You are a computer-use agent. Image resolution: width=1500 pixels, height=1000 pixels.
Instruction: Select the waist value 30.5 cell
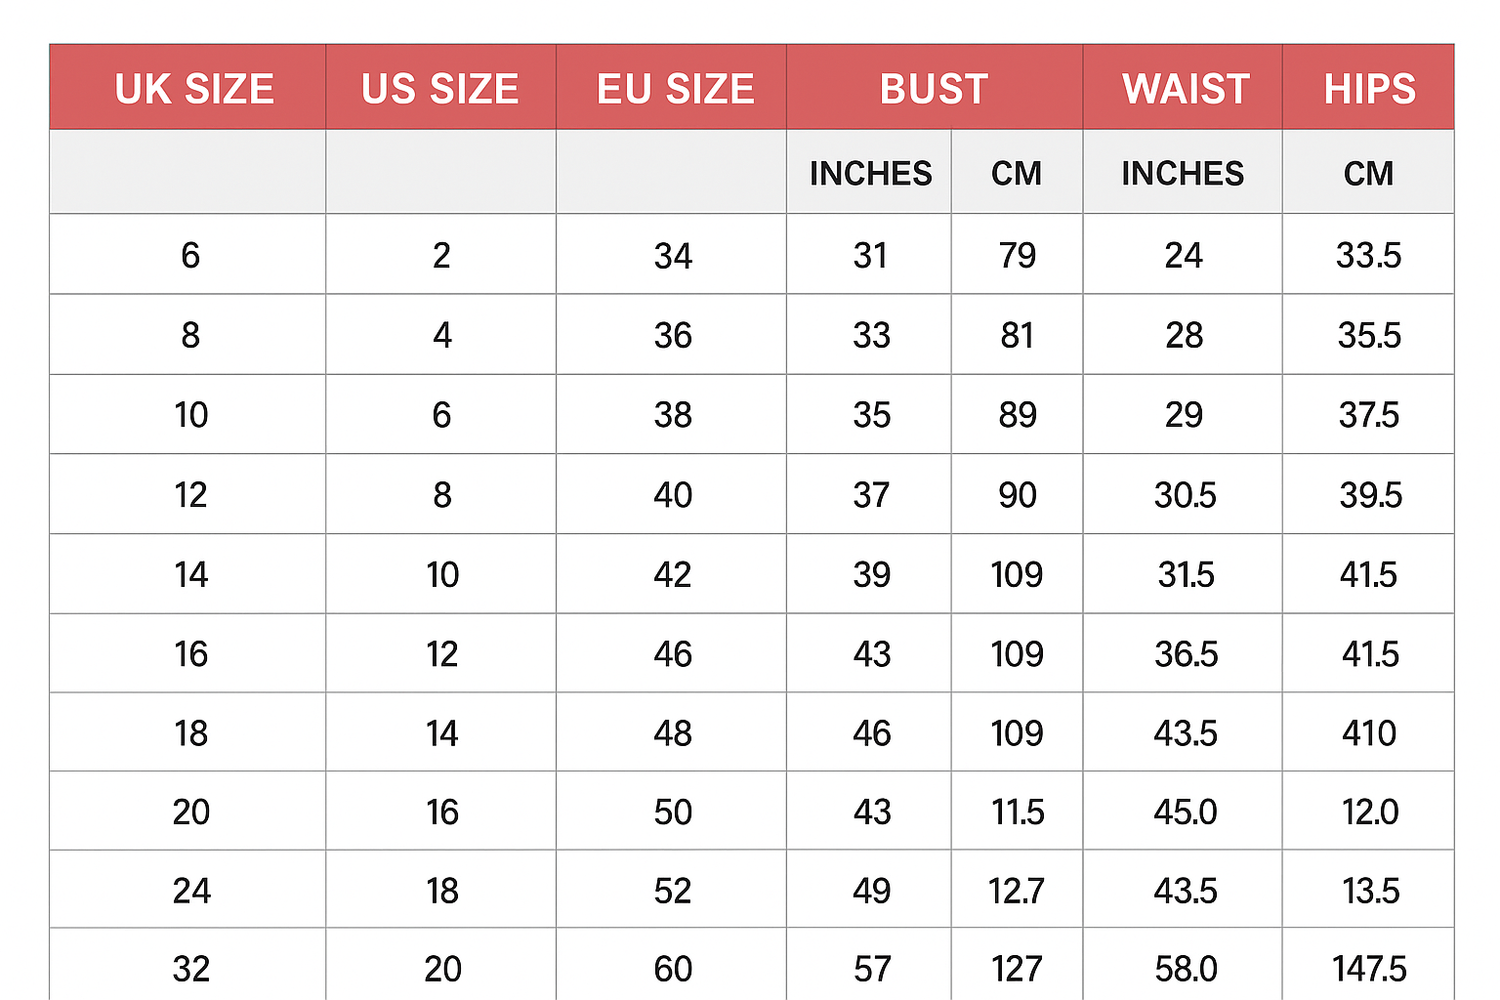(x=1185, y=495)
